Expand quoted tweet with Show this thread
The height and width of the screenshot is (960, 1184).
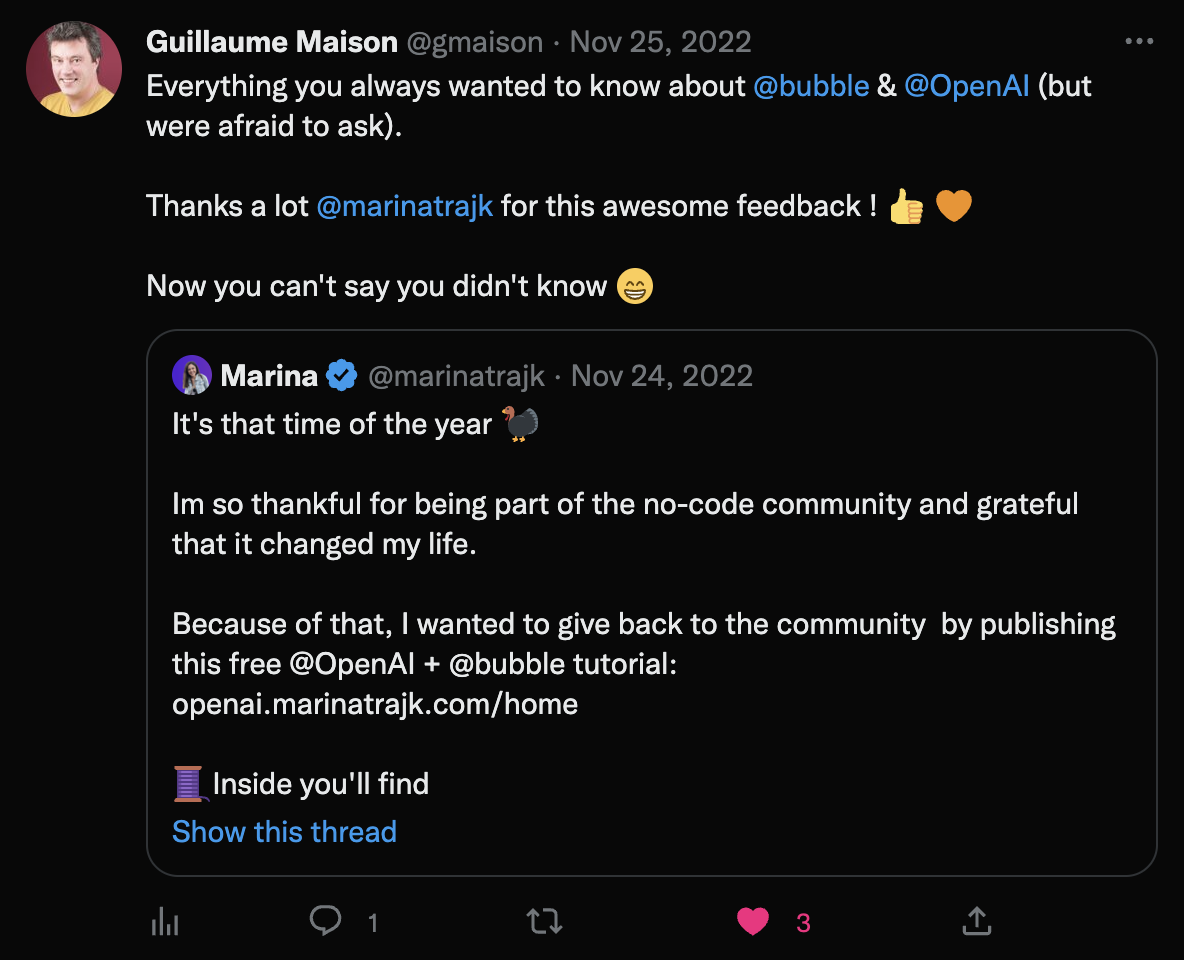[284, 831]
